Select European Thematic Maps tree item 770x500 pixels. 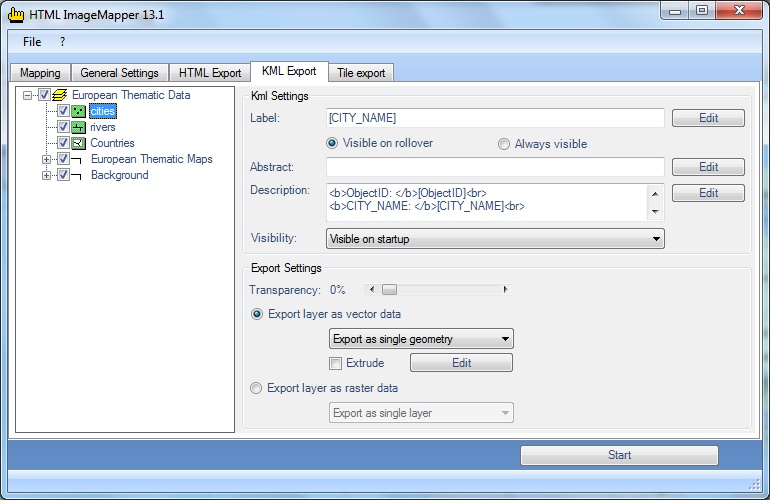(x=151, y=159)
